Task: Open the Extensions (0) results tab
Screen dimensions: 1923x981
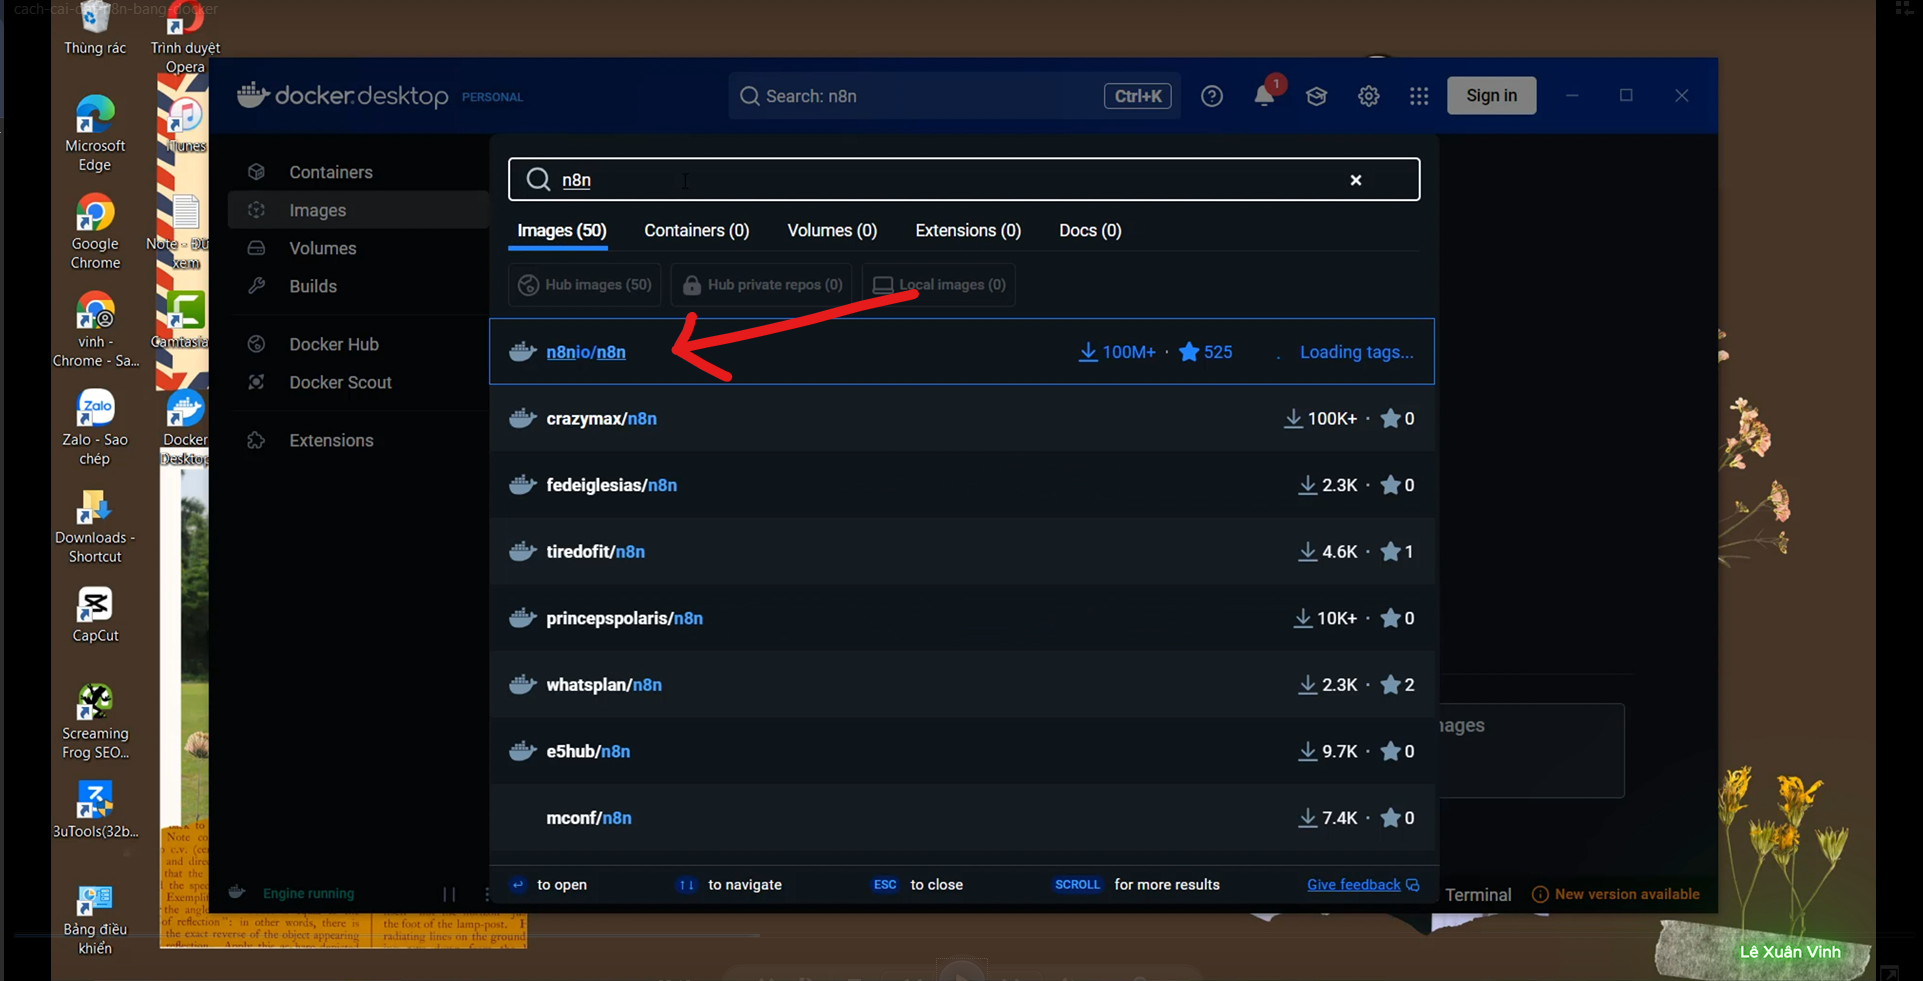Action: 968,230
